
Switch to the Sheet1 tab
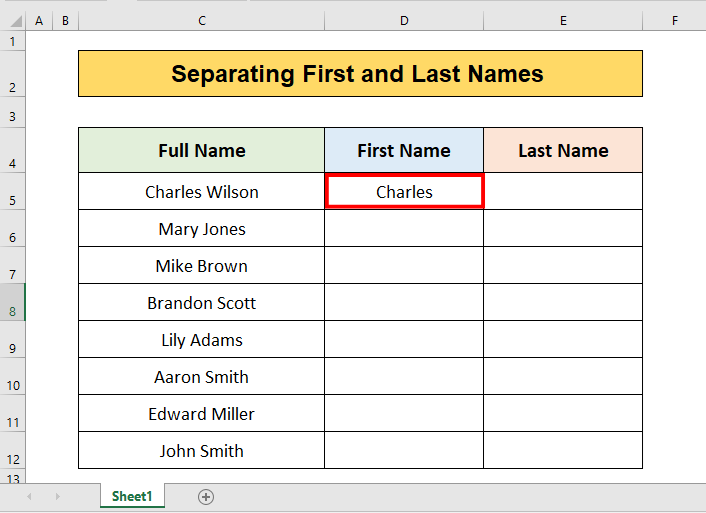point(132,497)
